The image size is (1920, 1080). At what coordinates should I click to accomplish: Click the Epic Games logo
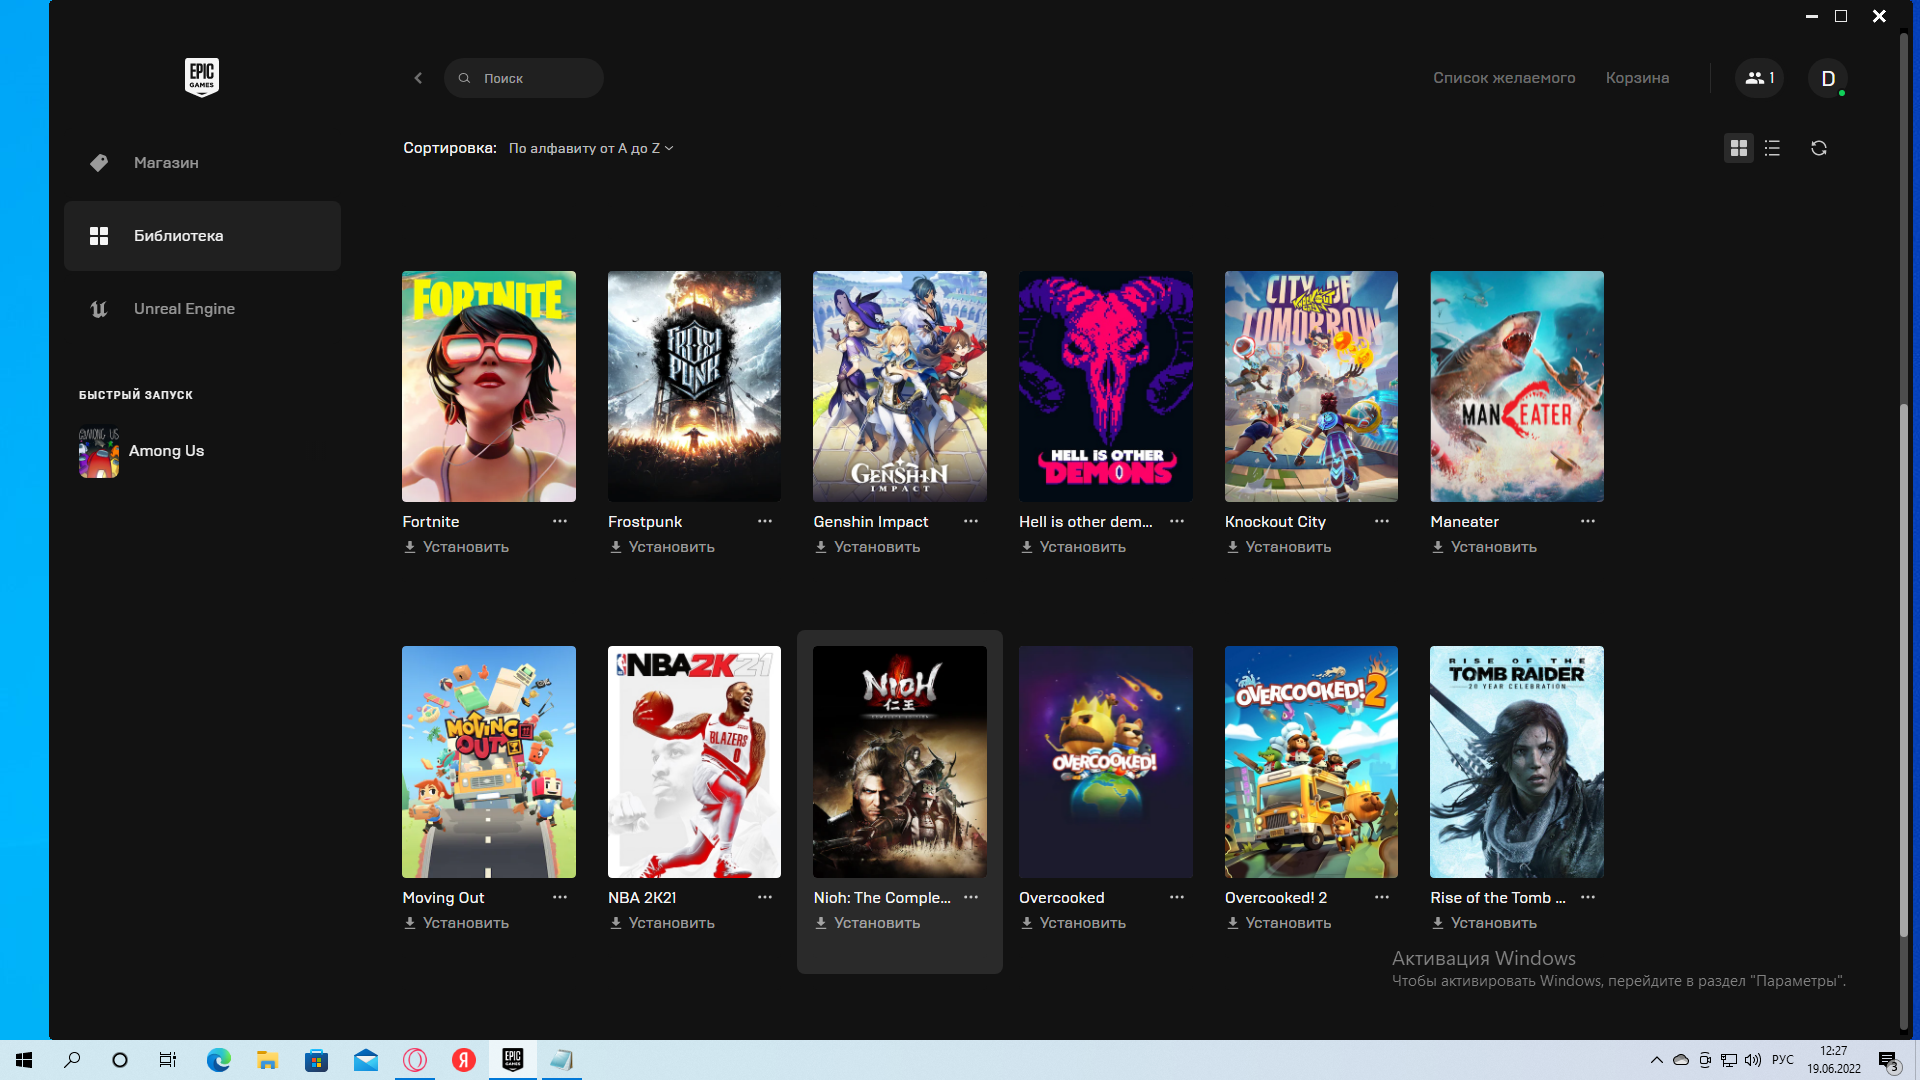pyautogui.click(x=202, y=77)
